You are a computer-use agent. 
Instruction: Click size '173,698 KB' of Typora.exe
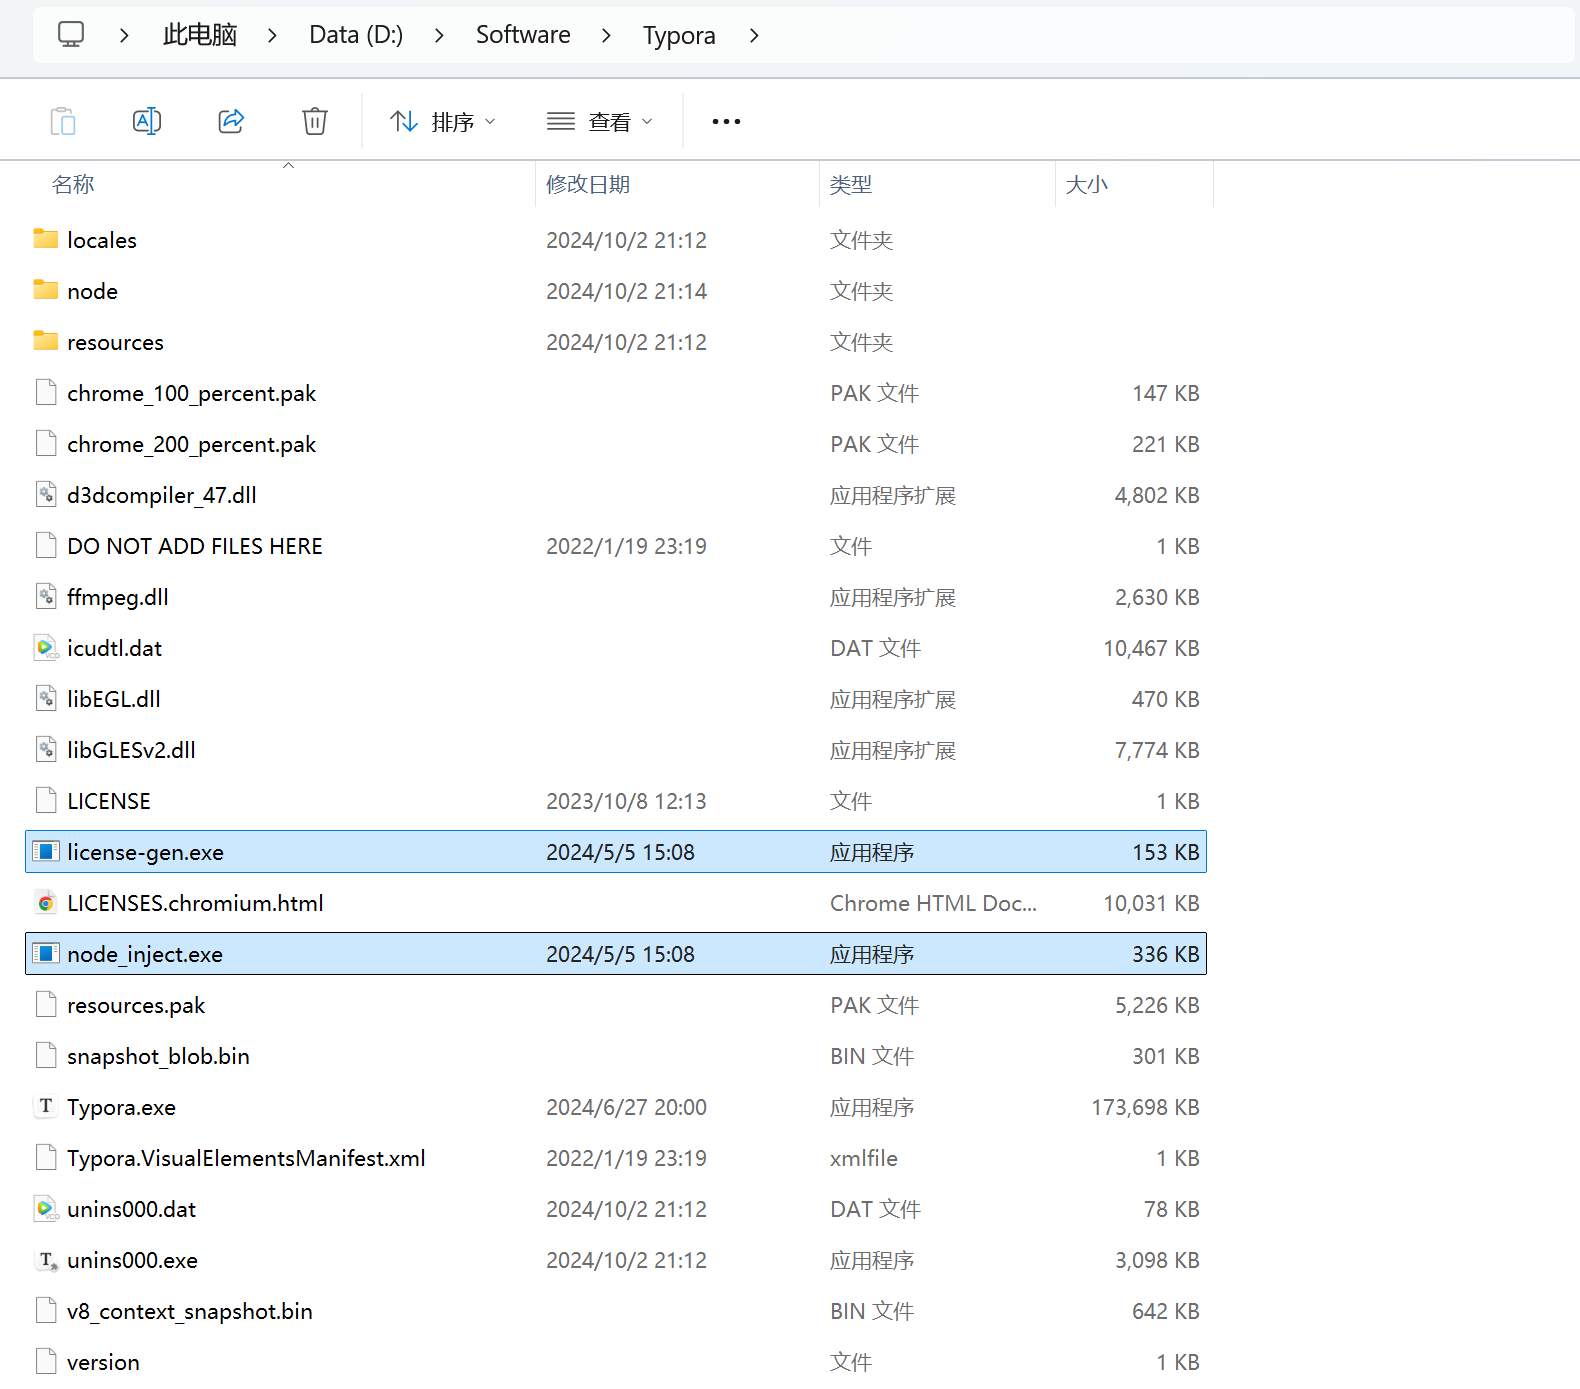1145,1107
